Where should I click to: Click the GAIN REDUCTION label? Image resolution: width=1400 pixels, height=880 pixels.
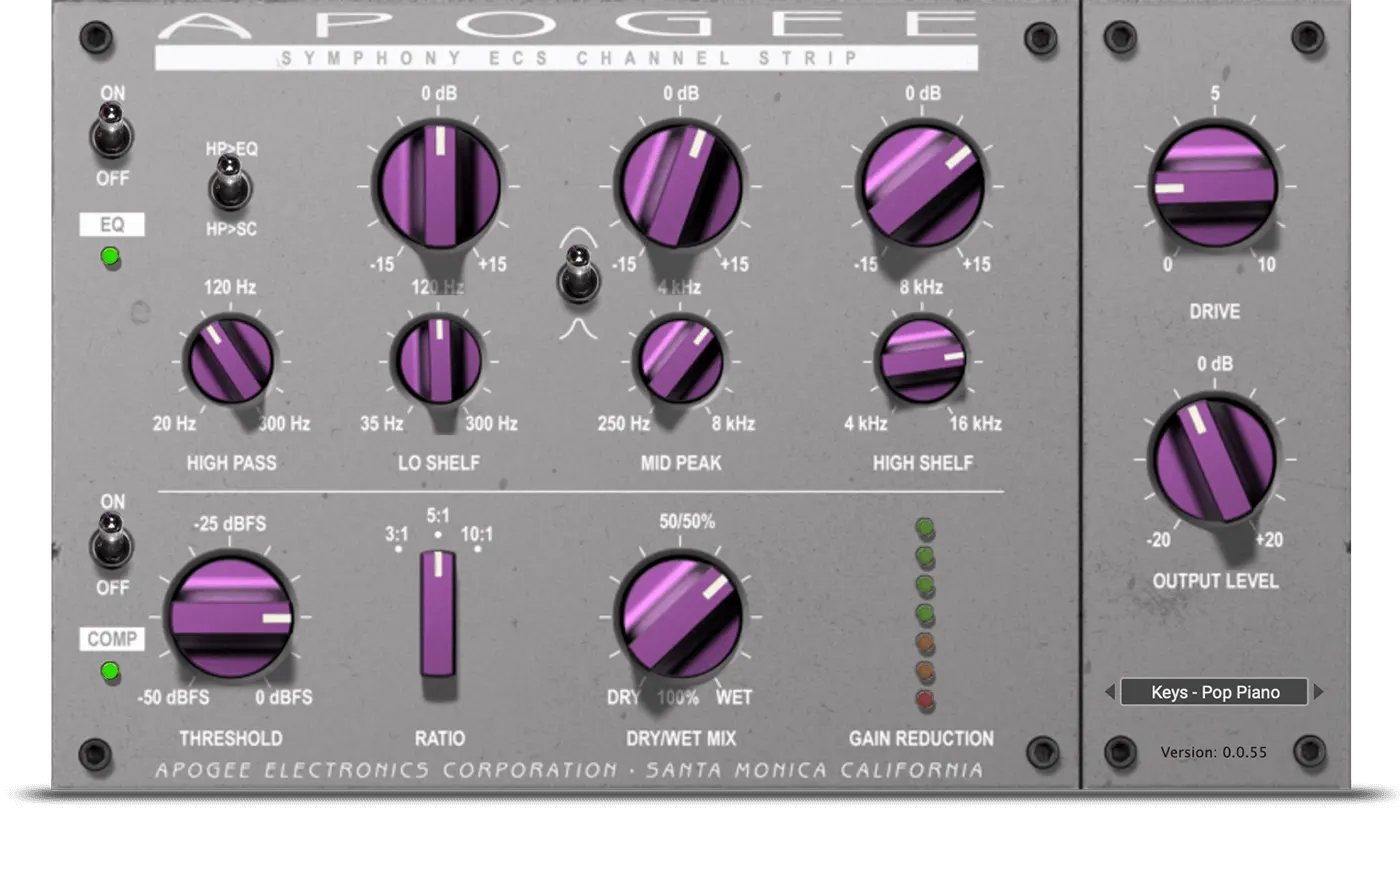coord(921,738)
